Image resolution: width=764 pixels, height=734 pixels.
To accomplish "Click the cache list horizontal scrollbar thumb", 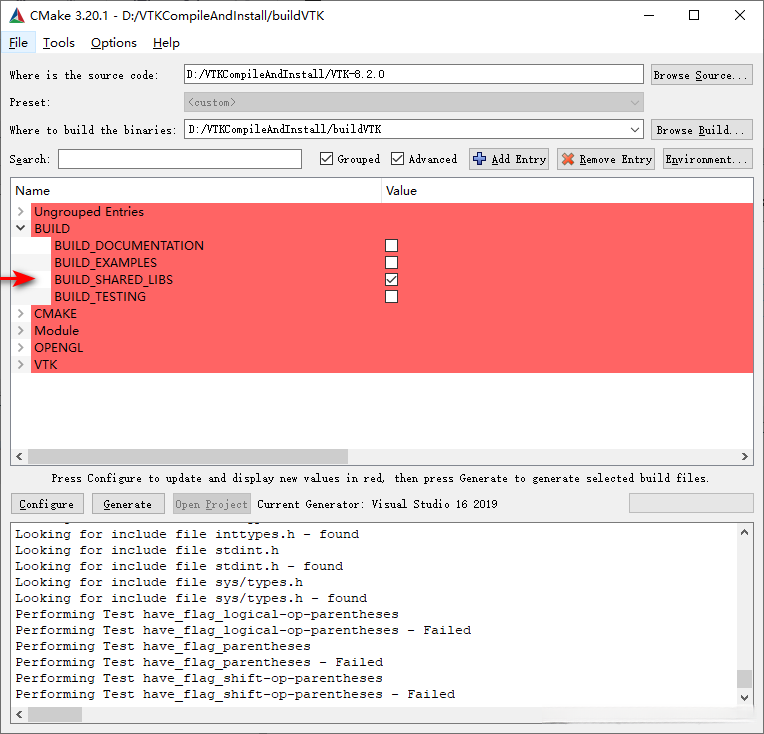I will pyautogui.click(x=188, y=456).
